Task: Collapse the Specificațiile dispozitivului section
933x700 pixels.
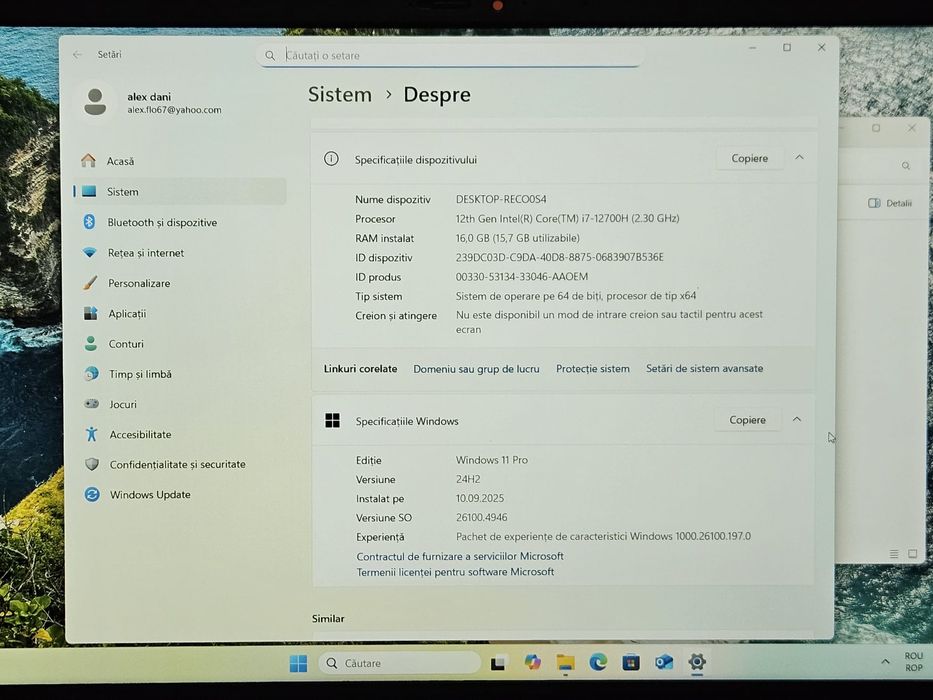Action: 799,157
